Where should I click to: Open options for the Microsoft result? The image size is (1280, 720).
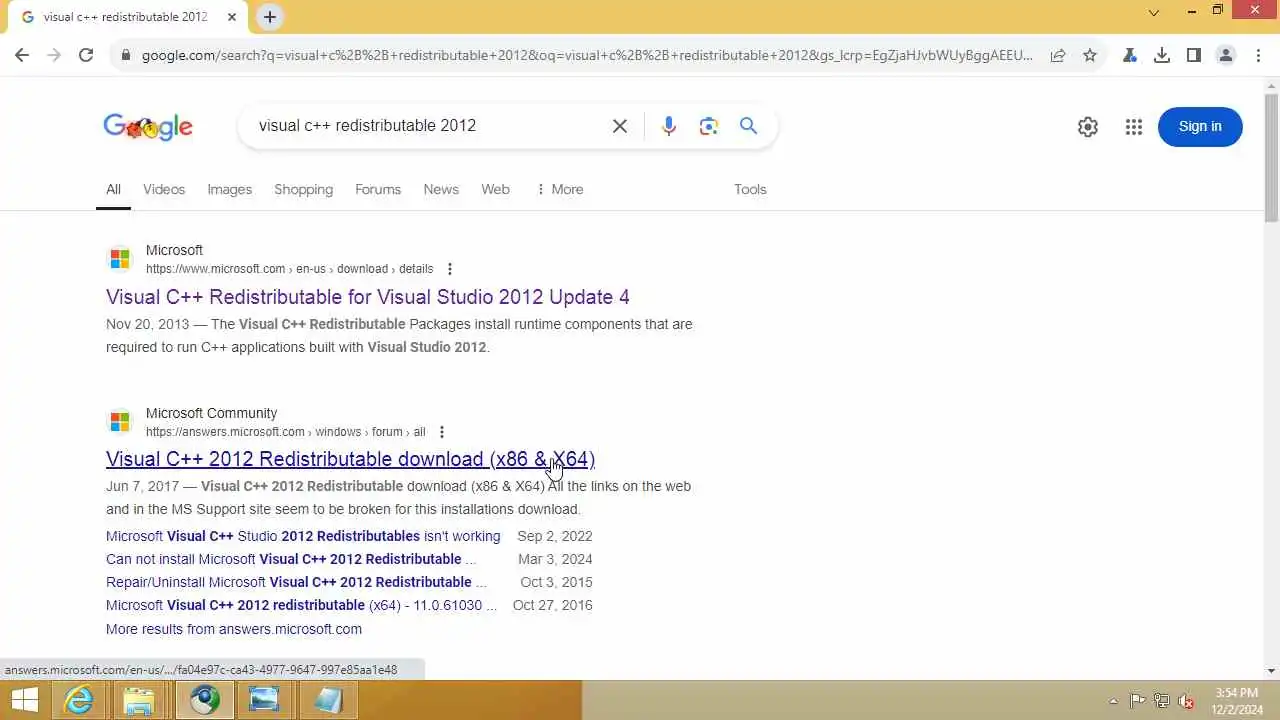click(x=450, y=269)
